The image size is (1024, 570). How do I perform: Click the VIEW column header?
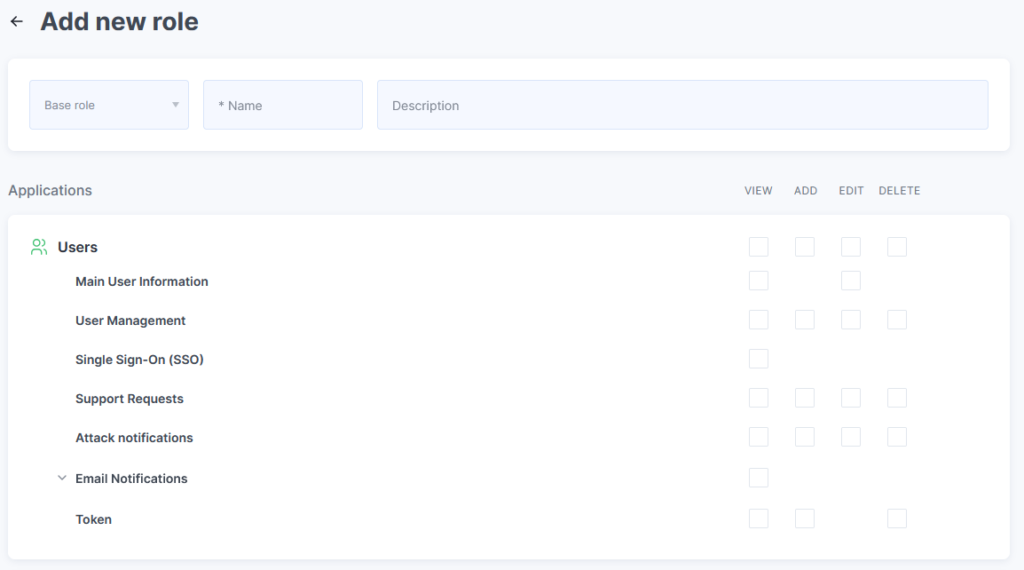coord(758,191)
